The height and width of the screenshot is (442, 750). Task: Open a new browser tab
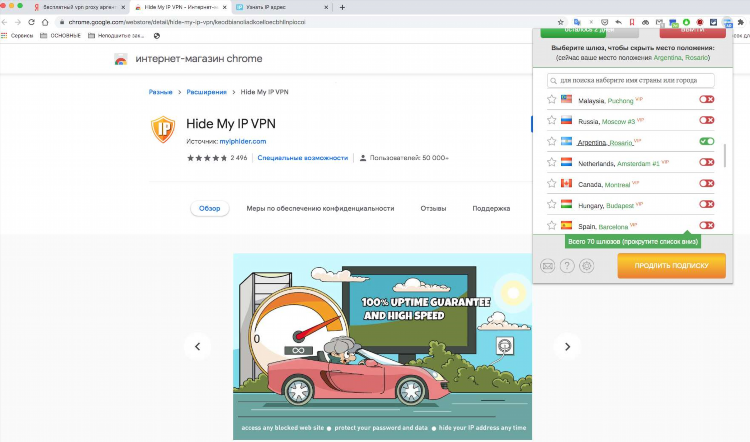[x=342, y=7]
